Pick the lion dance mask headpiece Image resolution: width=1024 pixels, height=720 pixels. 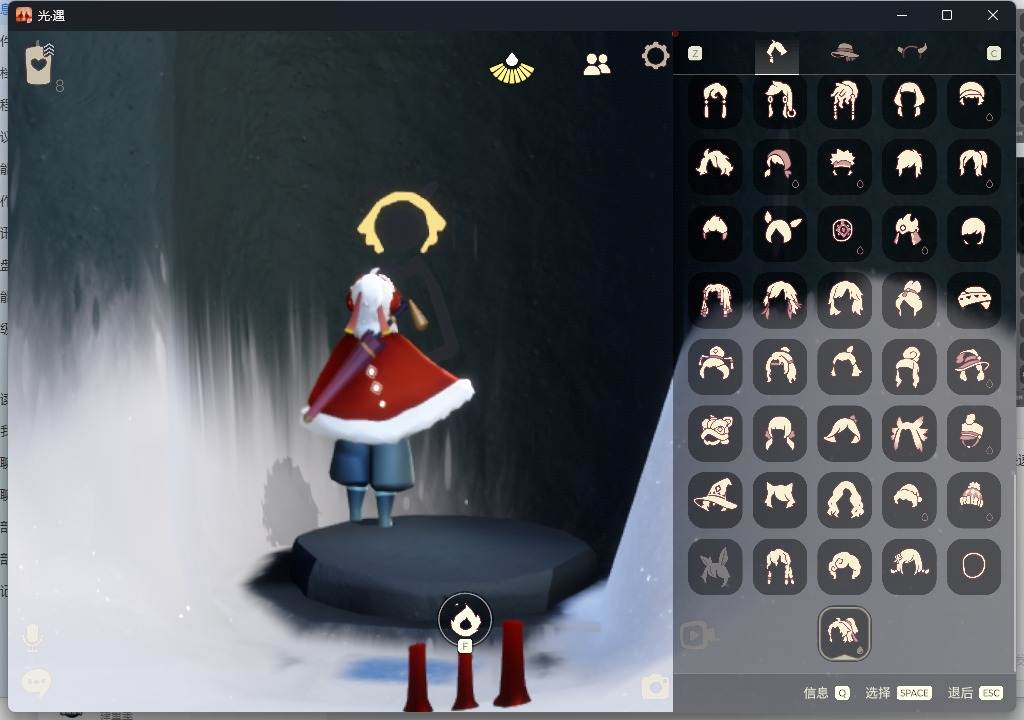point(715,433)
